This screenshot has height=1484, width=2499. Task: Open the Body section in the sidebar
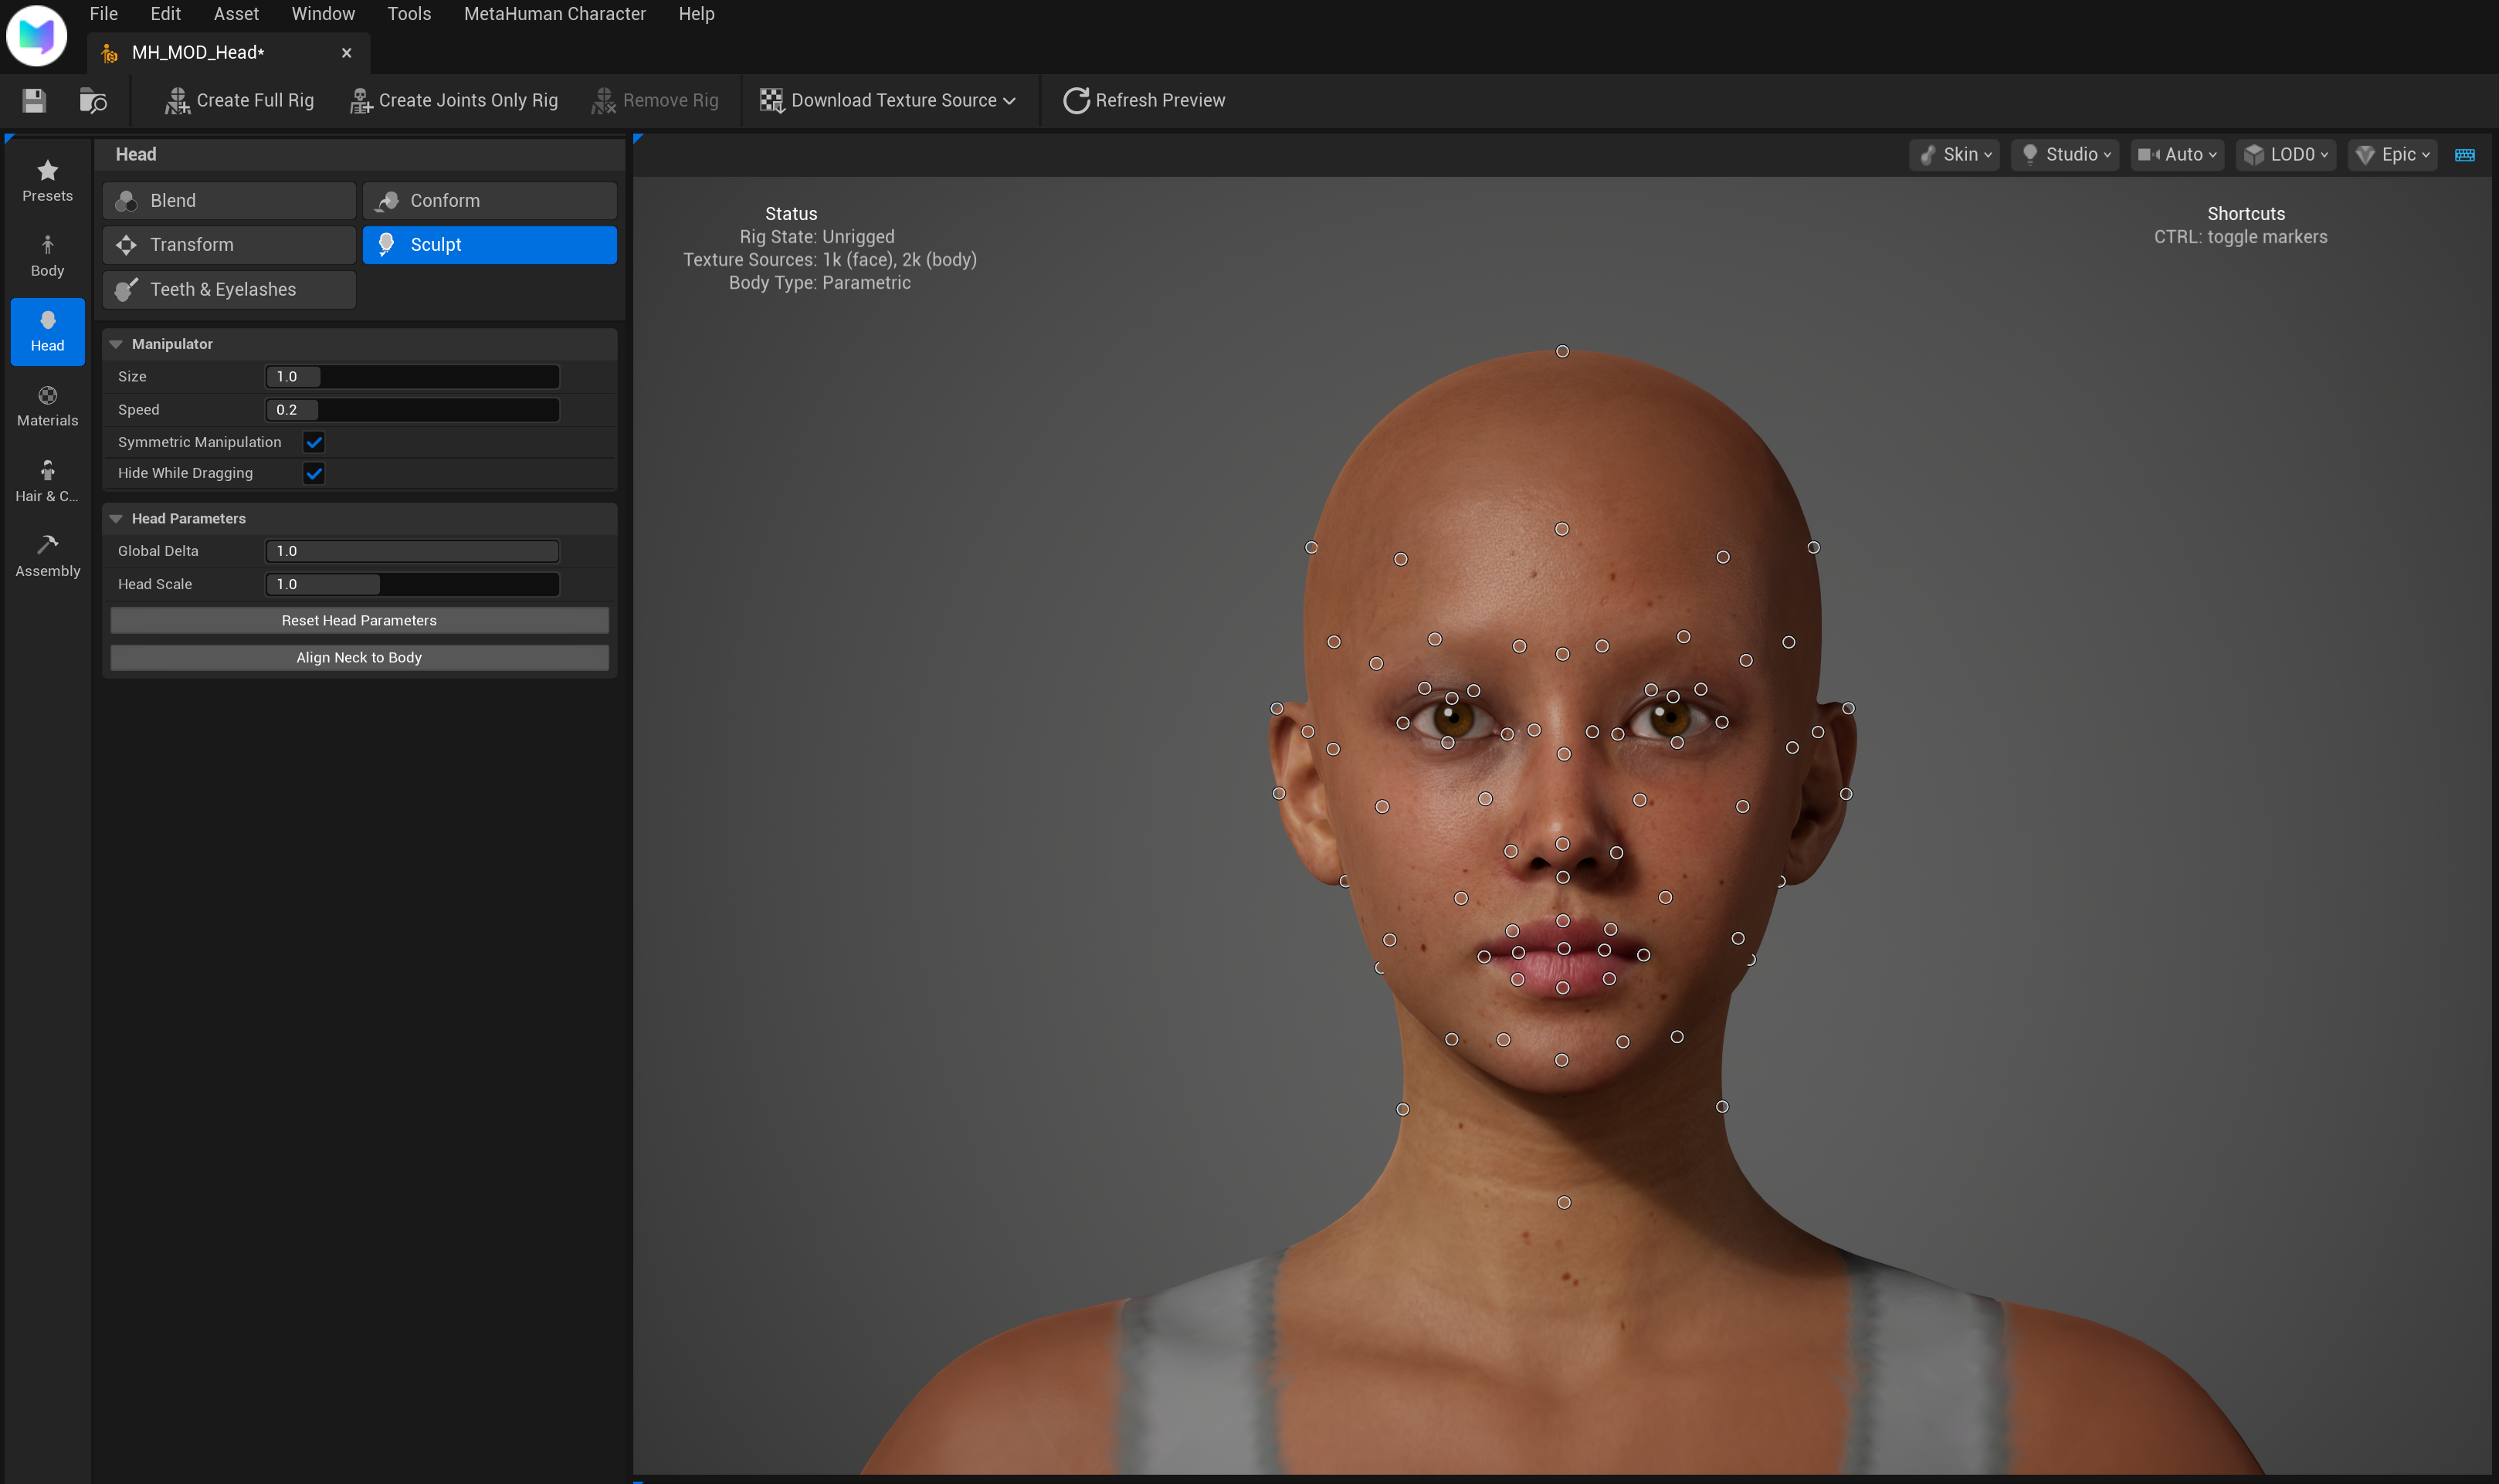point(46,255)
